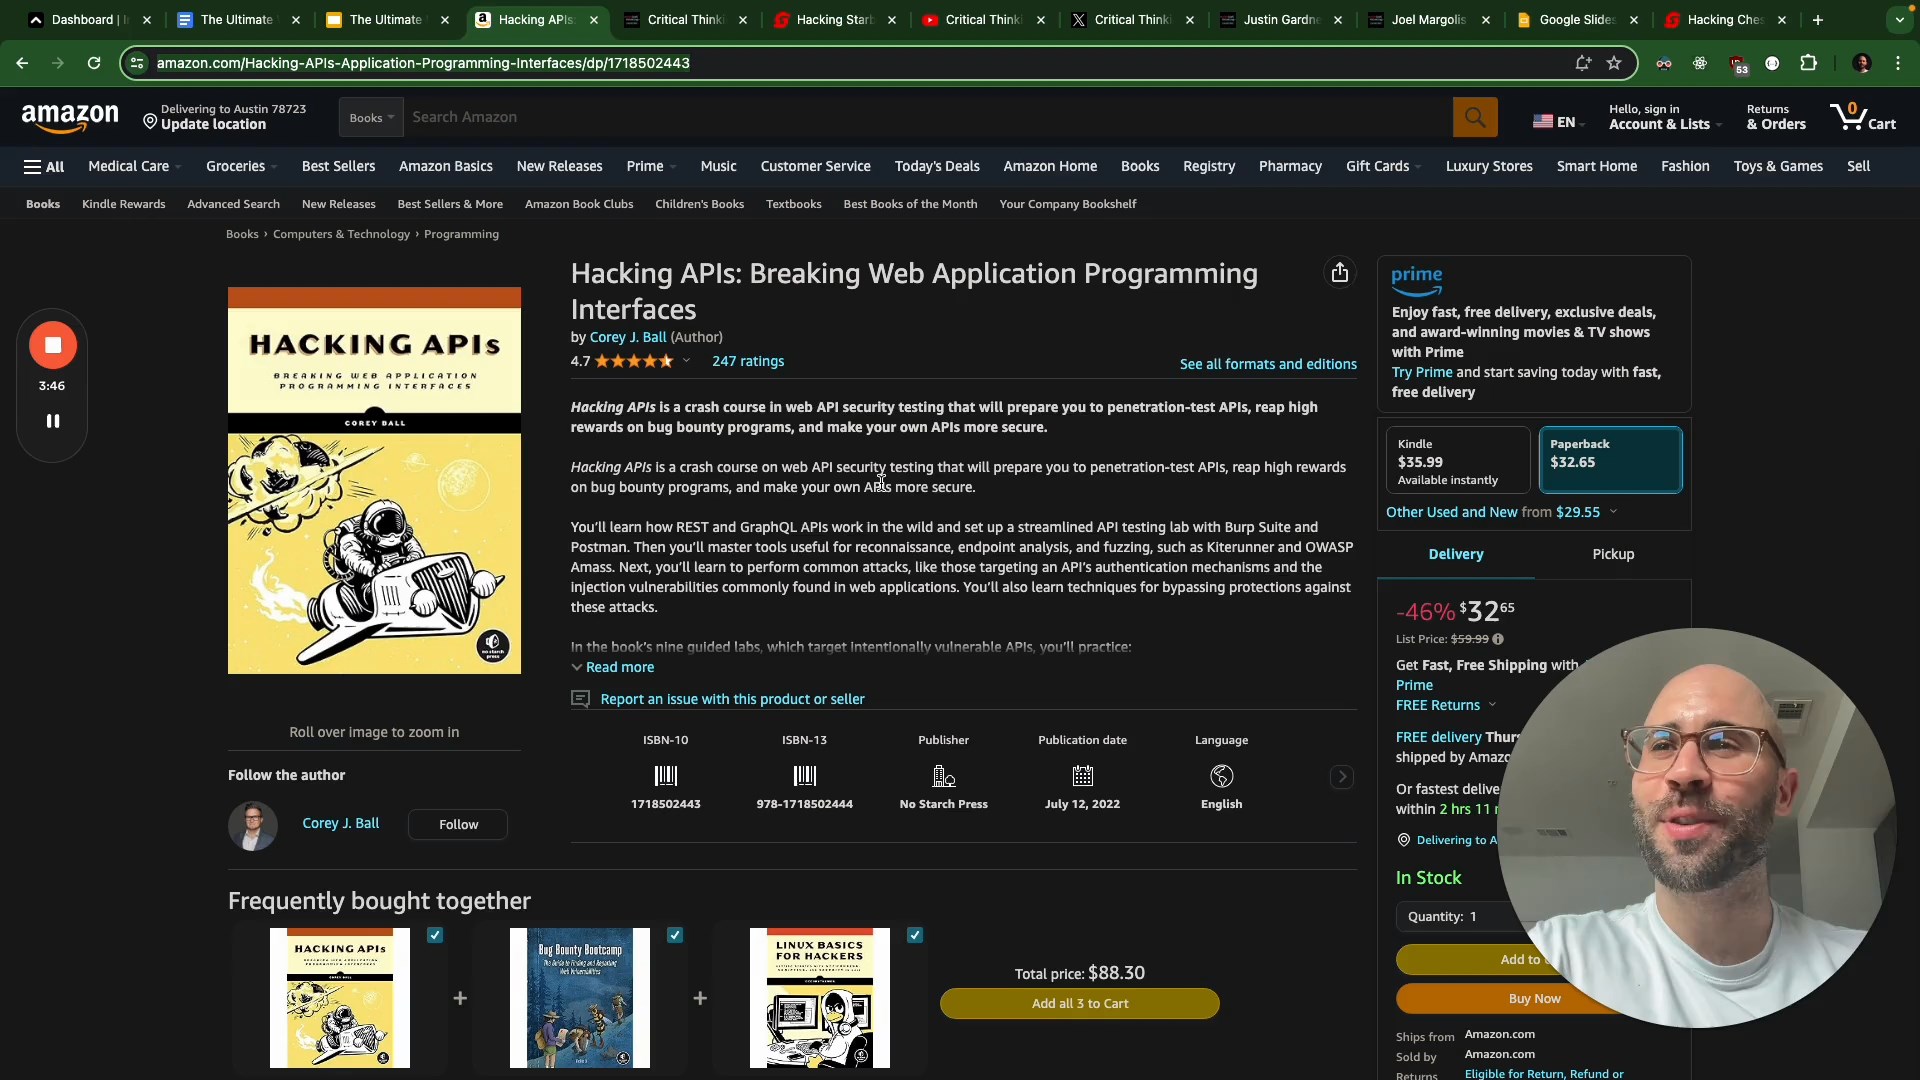Open the Bug Bounty Bootcamp thumbnail
The height and width of the screenshot is (1080, 1920).
pyautogui.click(x=580, y=998)
